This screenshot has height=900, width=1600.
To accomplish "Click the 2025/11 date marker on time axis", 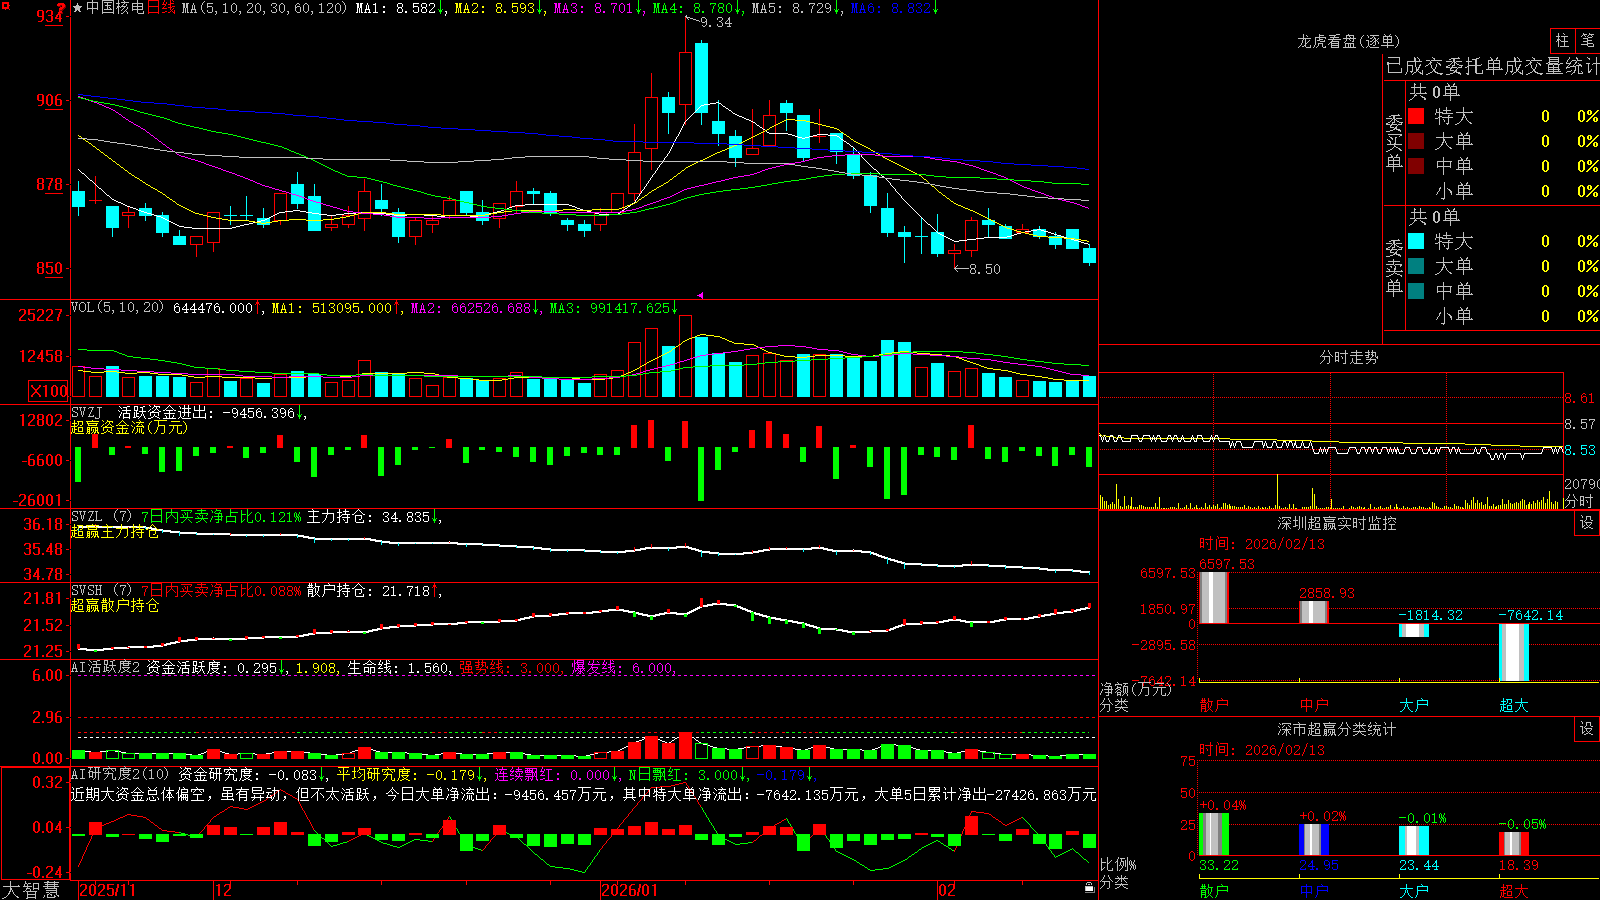I will coord(107,890).
